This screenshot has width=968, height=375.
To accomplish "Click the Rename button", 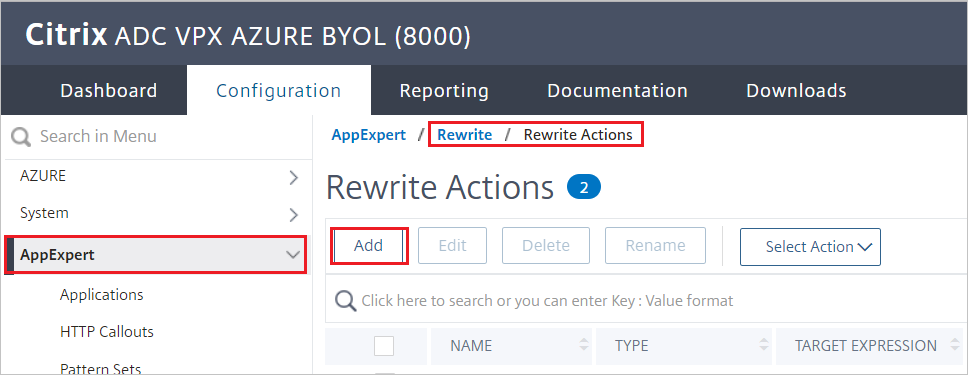I will [x=656, y=245].
